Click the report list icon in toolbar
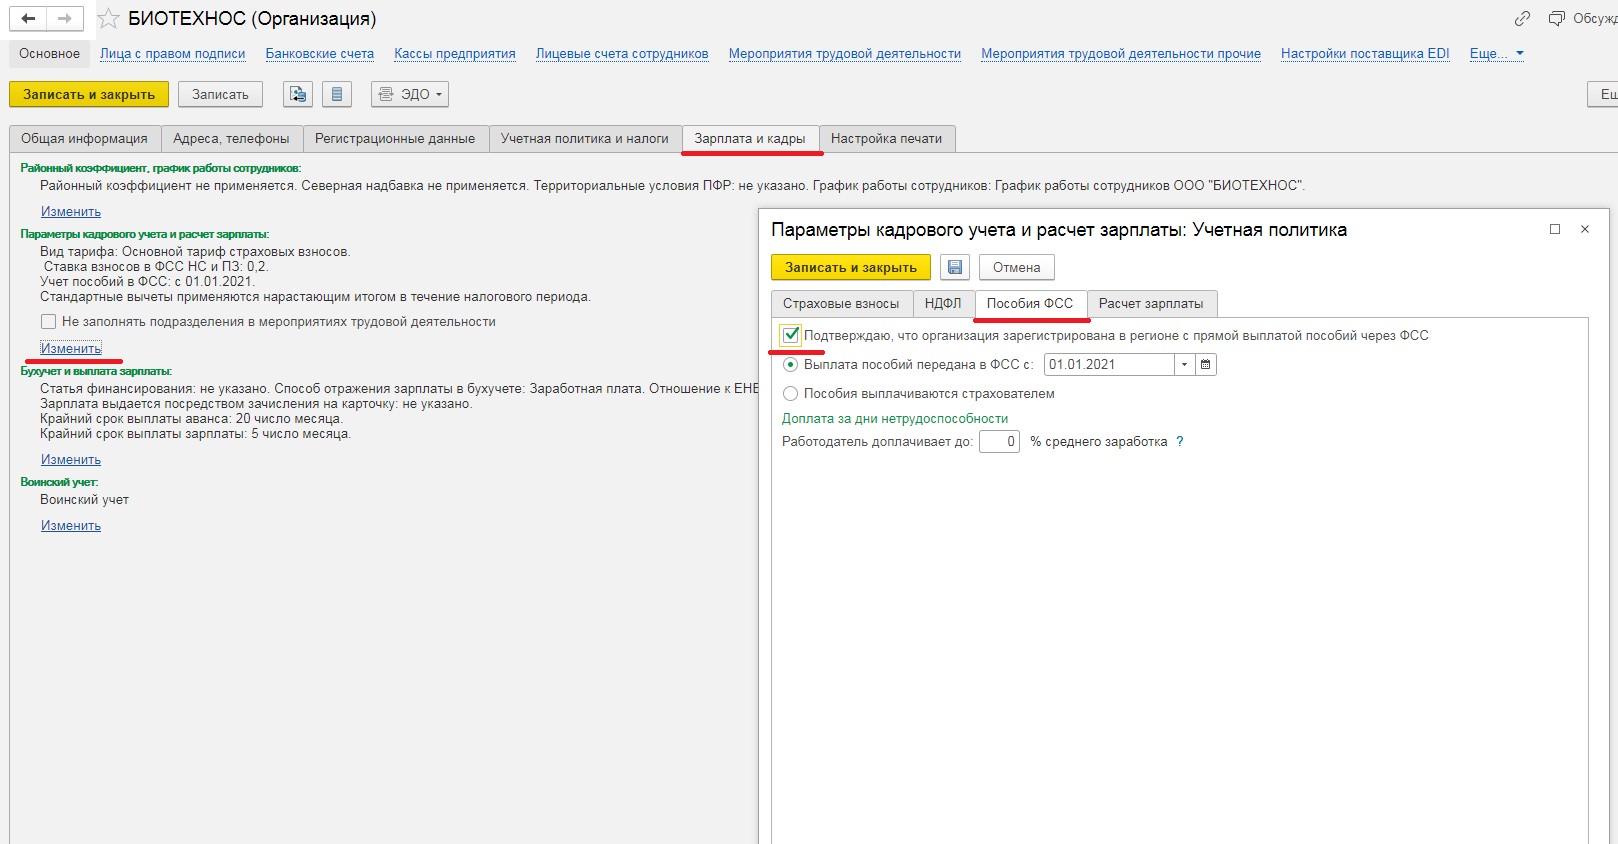Screen dimensions: 1618x844 (337, 94)
